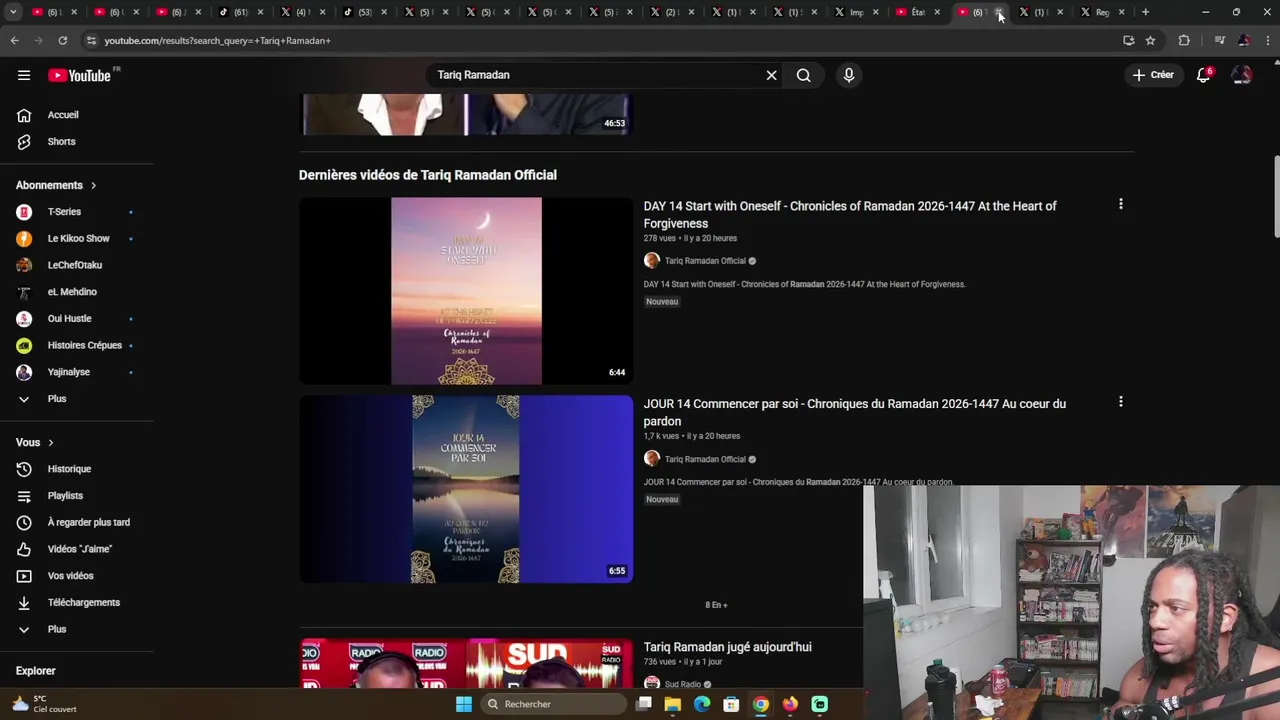The height and width of the screenshot is (720, 1280).
Task: Open JOUR 14 Commencer par soi thumbnail
Action: coord(466,489)
